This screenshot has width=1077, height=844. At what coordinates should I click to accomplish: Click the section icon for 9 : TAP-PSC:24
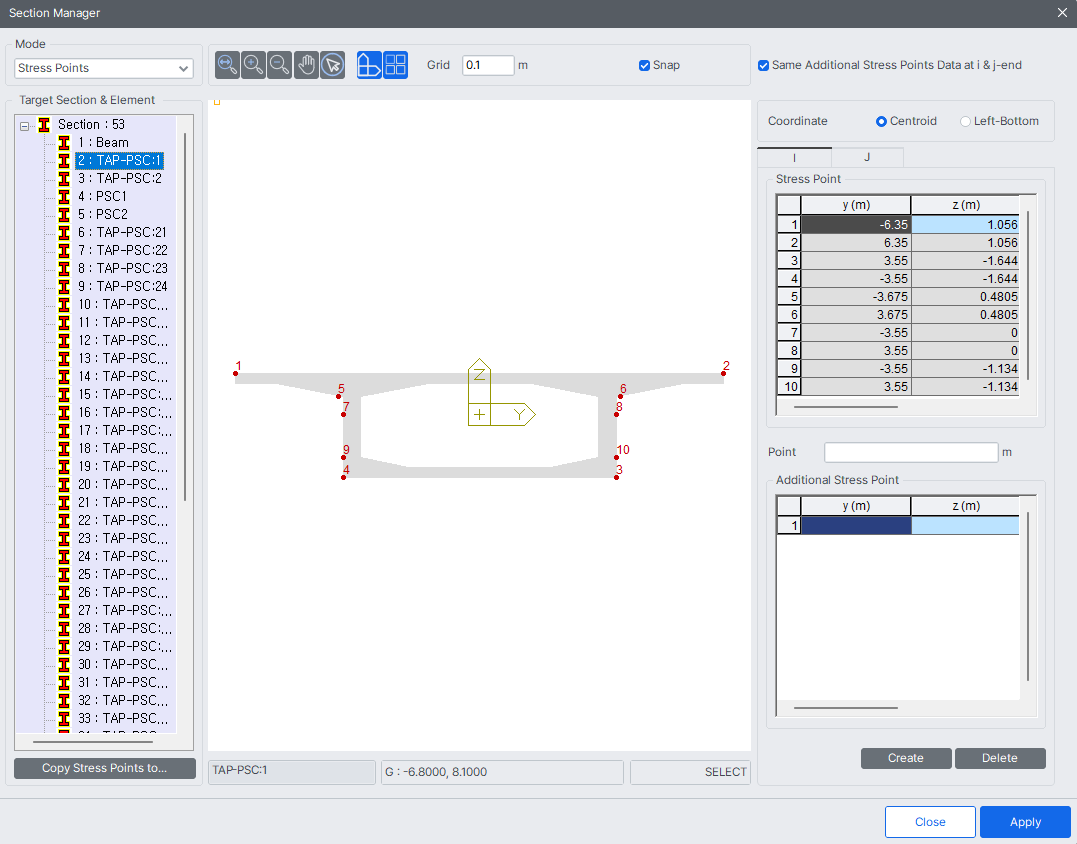[64, 286]
